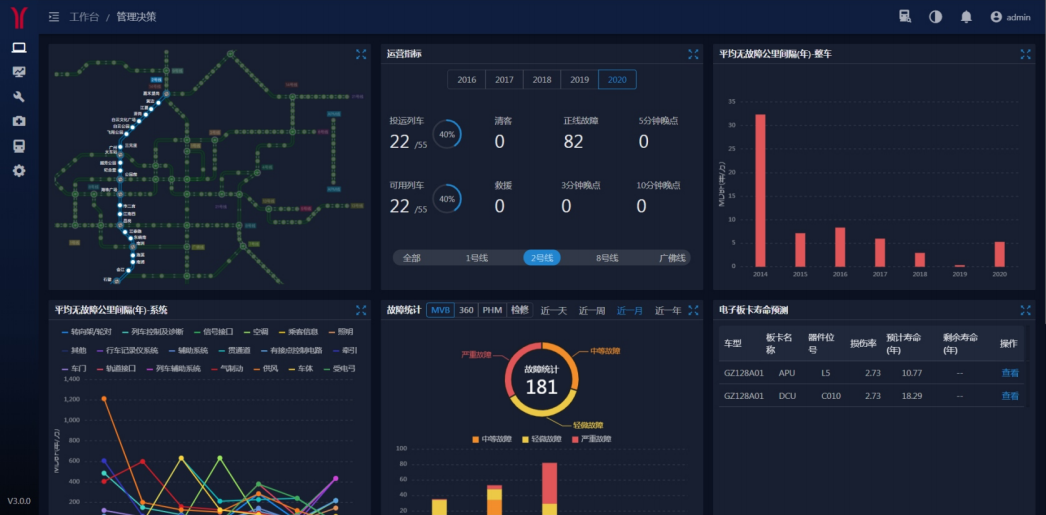This screenshot has width=1046, height=515.
Task: Expand the metro map panel to fullscreen
Action: [x=361, y=54]
